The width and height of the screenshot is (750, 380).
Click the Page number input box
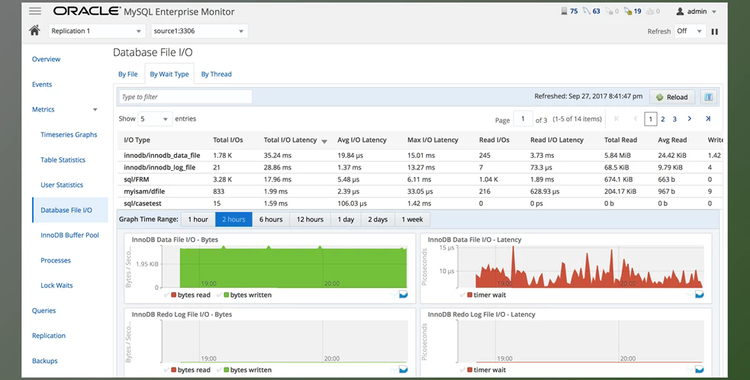tap(523, 119)
